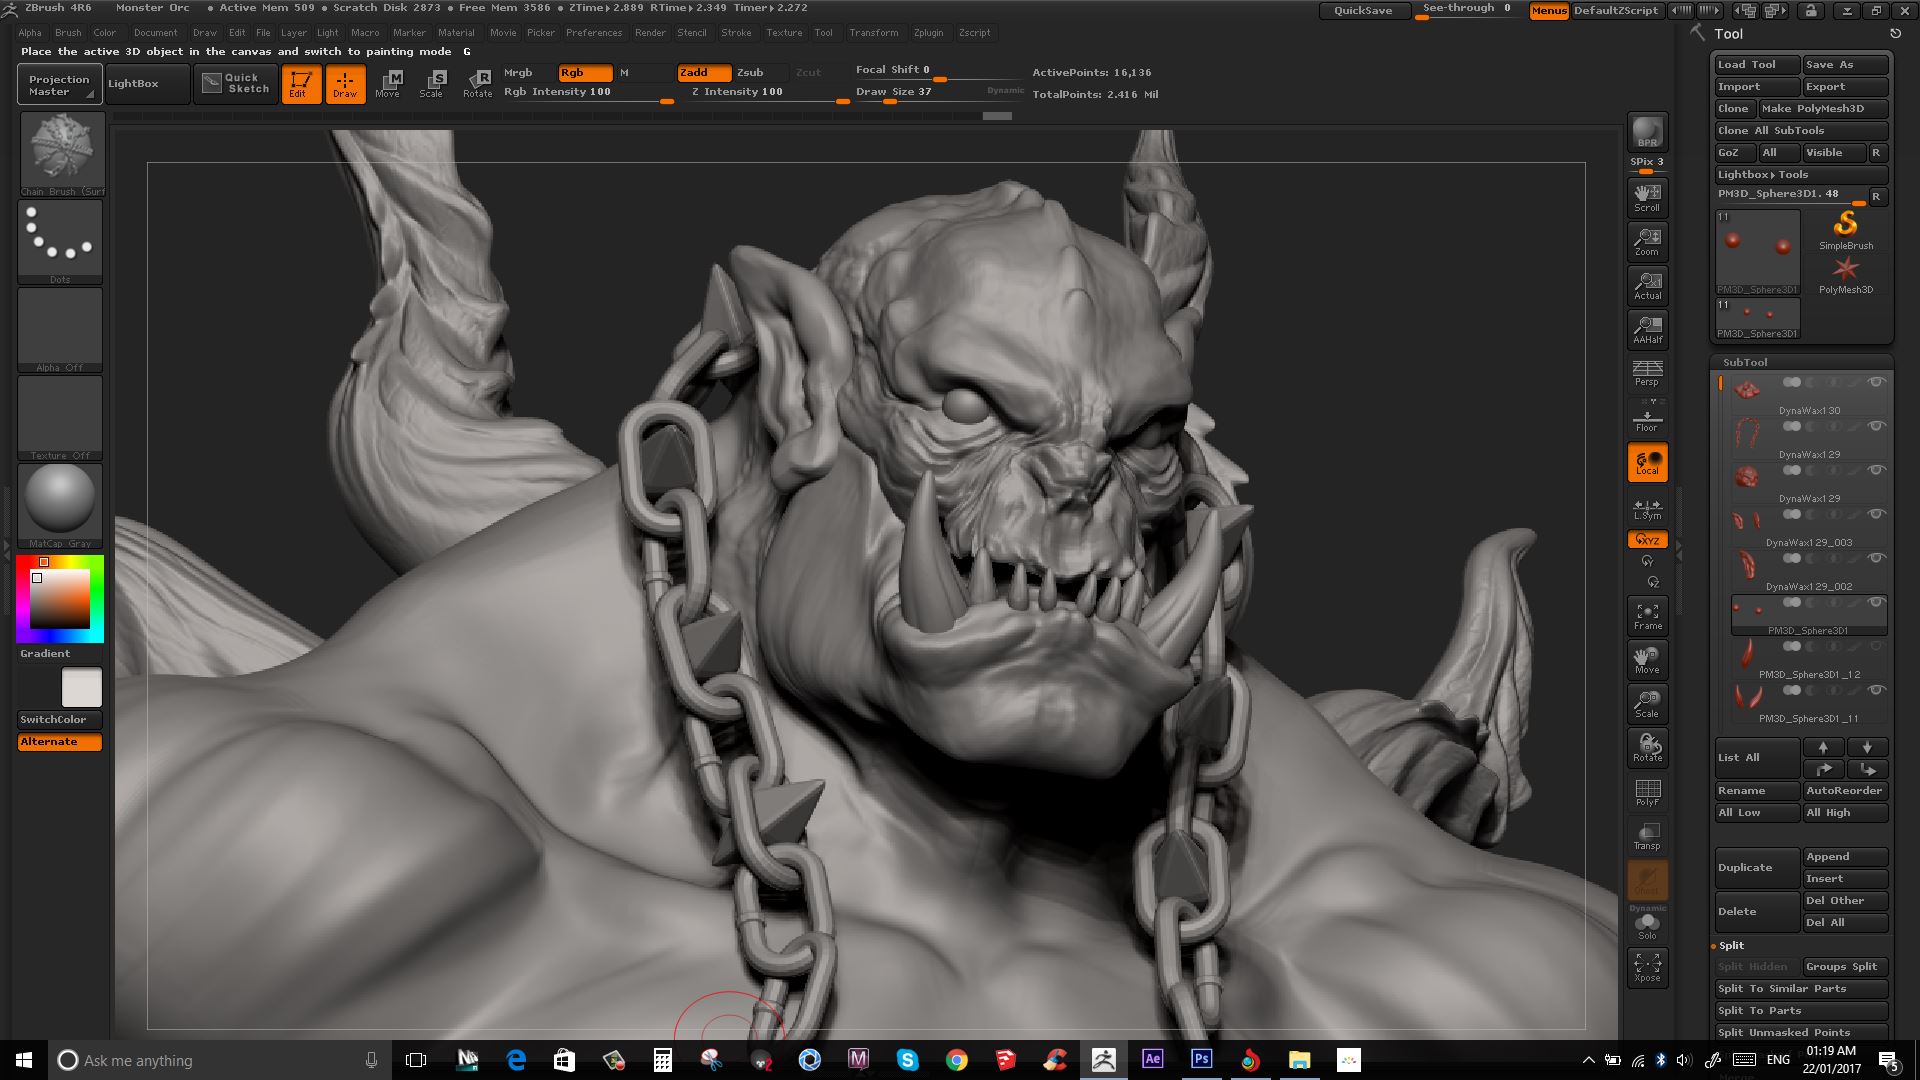Screen dimensions: 1920x1080
Task: Open the Stroke menu
Action: (x=736, y=33)
